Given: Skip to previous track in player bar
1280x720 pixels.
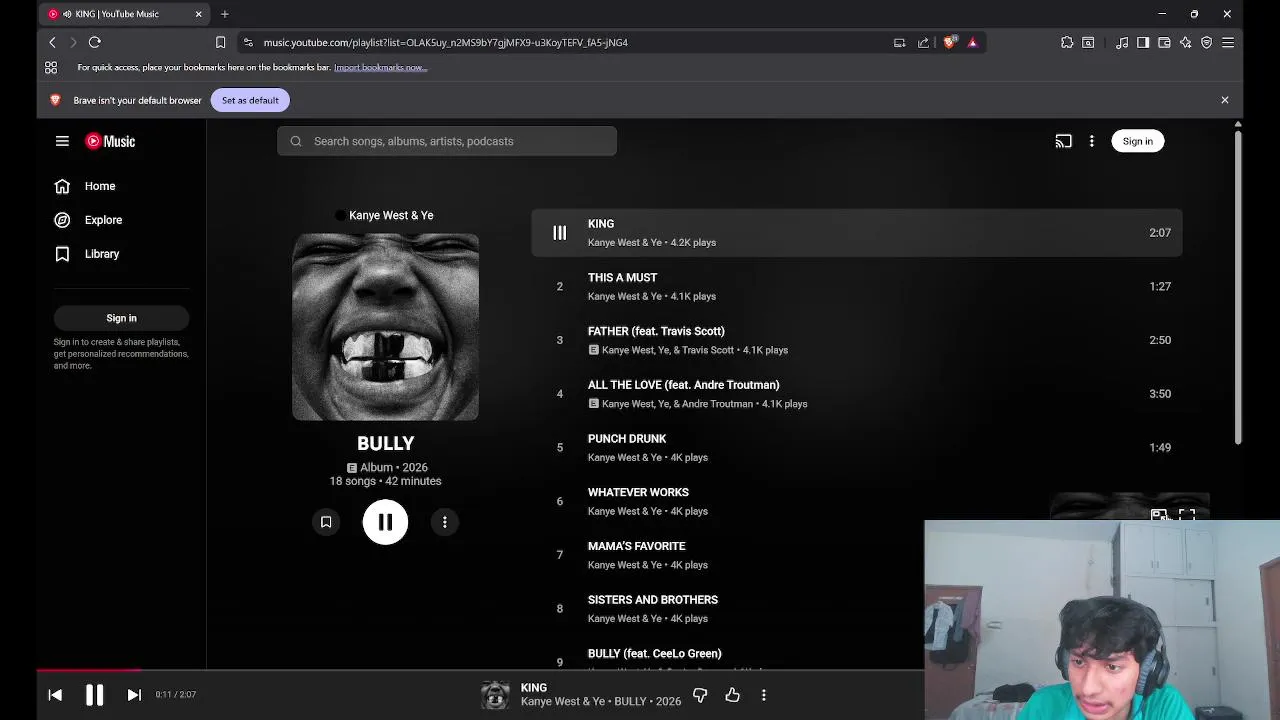Looking at the screenshot, I should (x=55, y=695).
